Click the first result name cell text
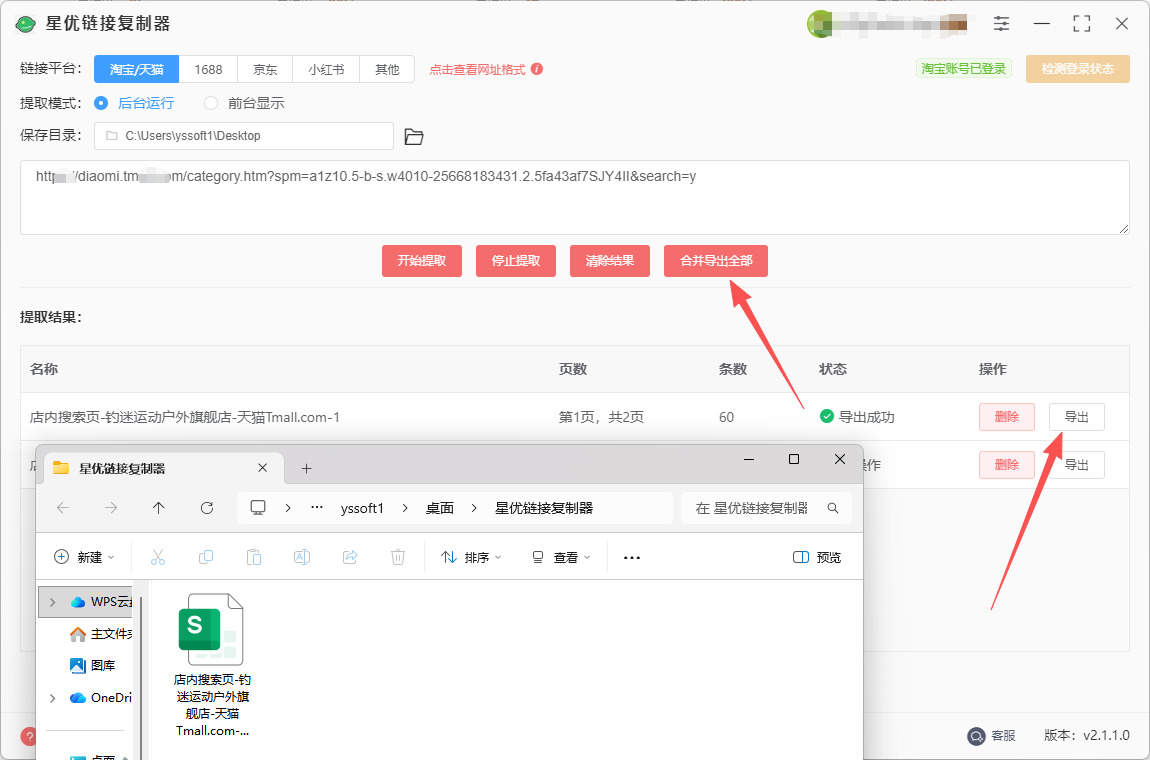This screenshot has height=760, width=1150. 185,417
